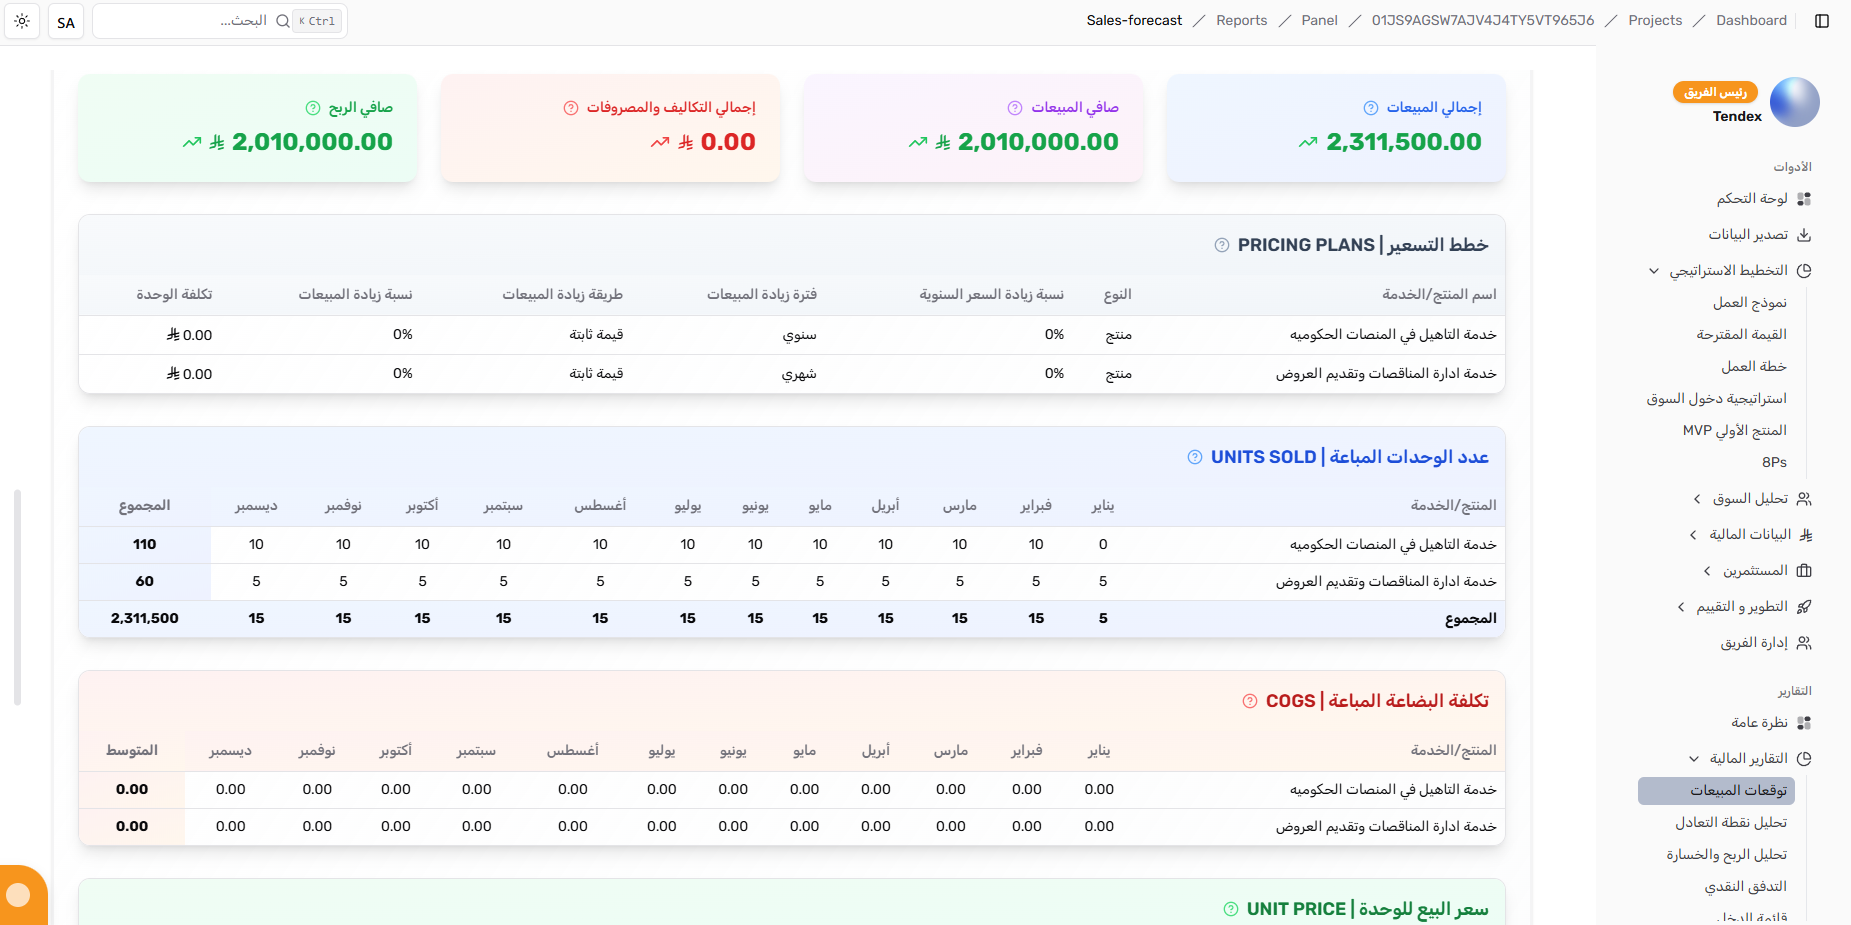The height and width of the screenshot is (925, 1851).
Task: Open استراتيجية دخول السوق item
Action: [x=1716, y=398]
